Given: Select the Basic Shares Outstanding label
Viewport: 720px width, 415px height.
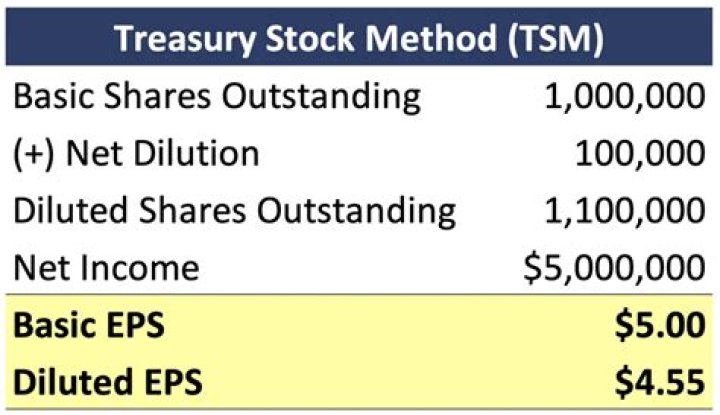Looking at the screenshot, I should coord(217,97).
